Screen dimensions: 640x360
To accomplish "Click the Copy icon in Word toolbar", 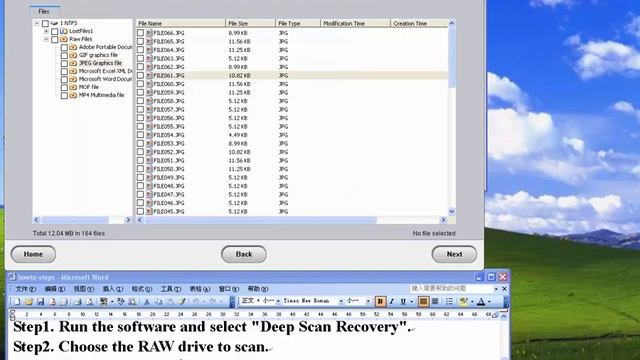I will [x=158, y=302].
